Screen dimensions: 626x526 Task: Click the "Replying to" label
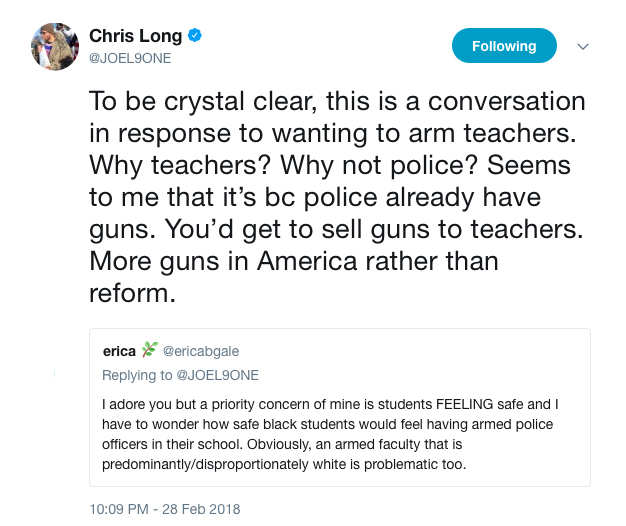point(135,375)
